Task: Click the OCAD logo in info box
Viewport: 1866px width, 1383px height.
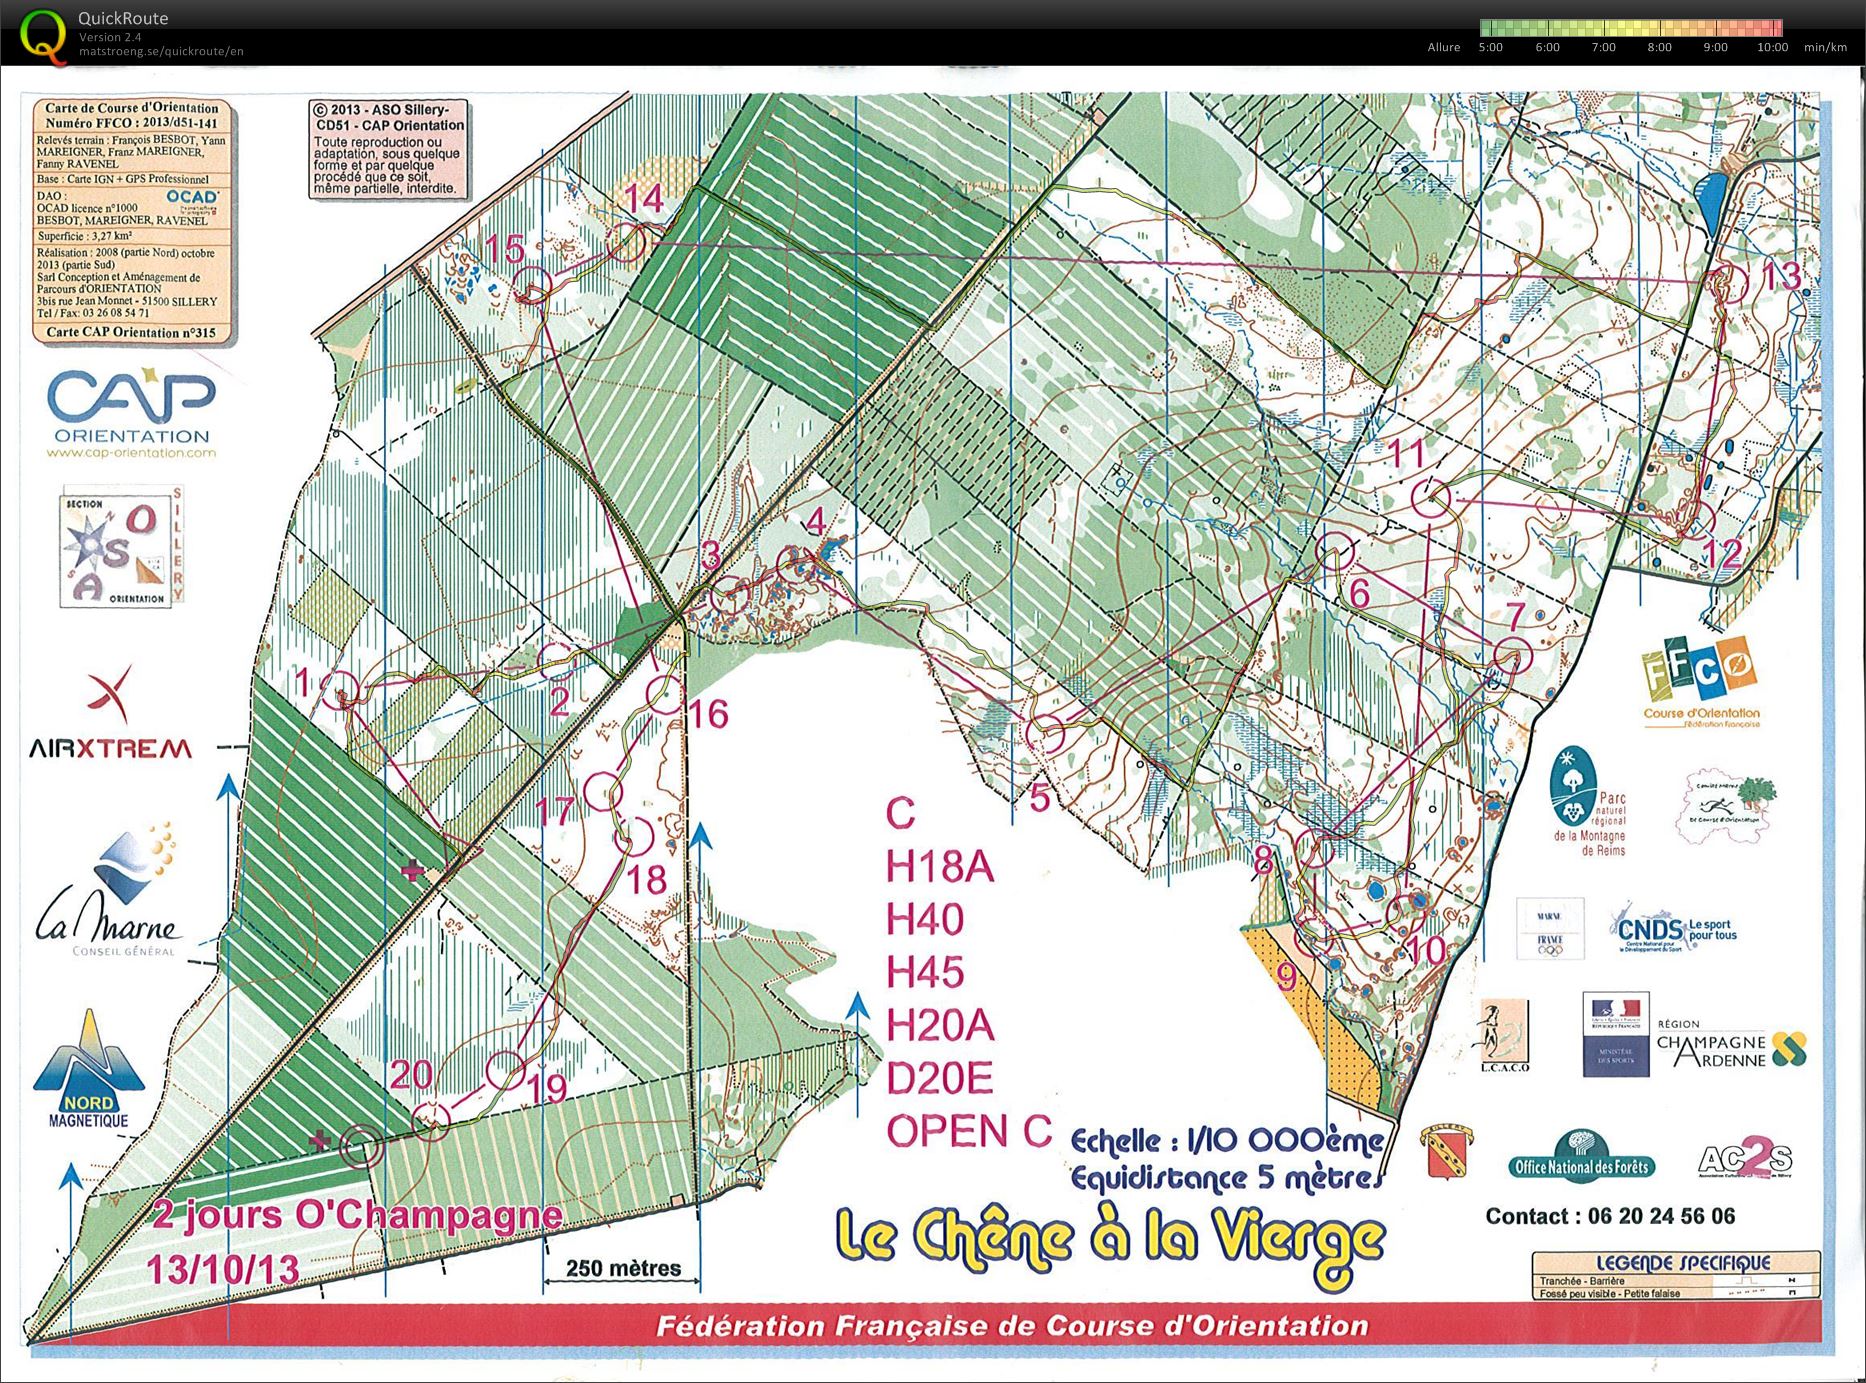Action: click(192, 198)
